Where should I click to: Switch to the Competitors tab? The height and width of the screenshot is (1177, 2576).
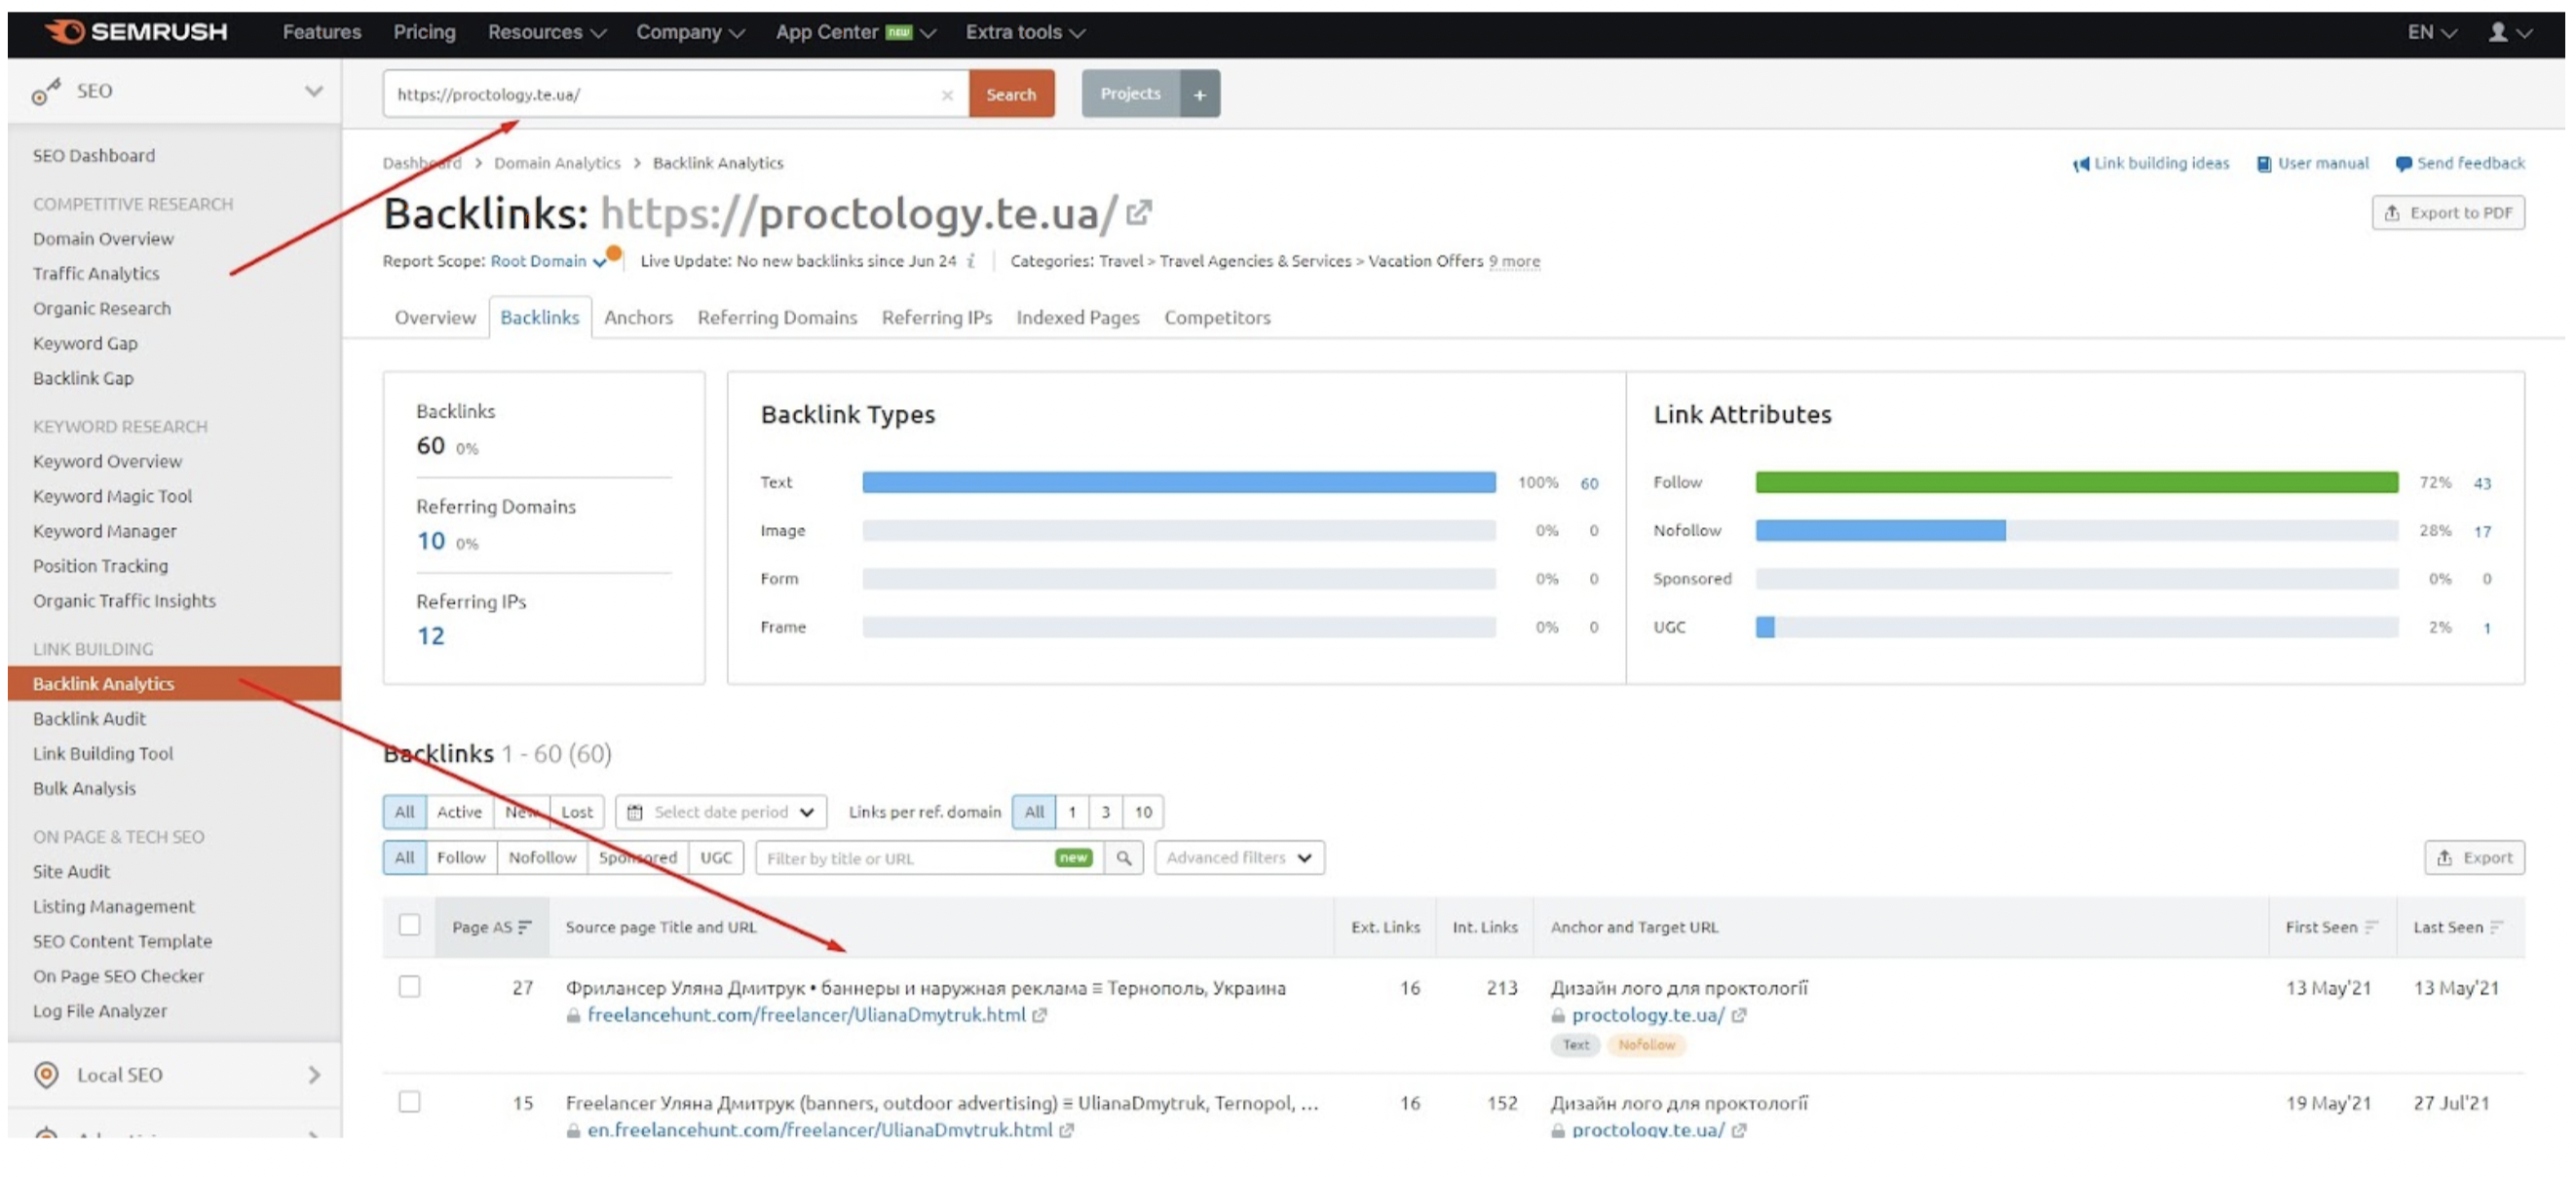(x=1217, y=318)
